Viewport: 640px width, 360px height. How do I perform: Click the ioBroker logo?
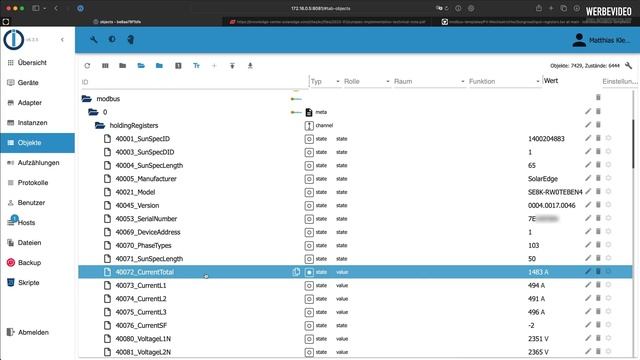coord(13,40)
